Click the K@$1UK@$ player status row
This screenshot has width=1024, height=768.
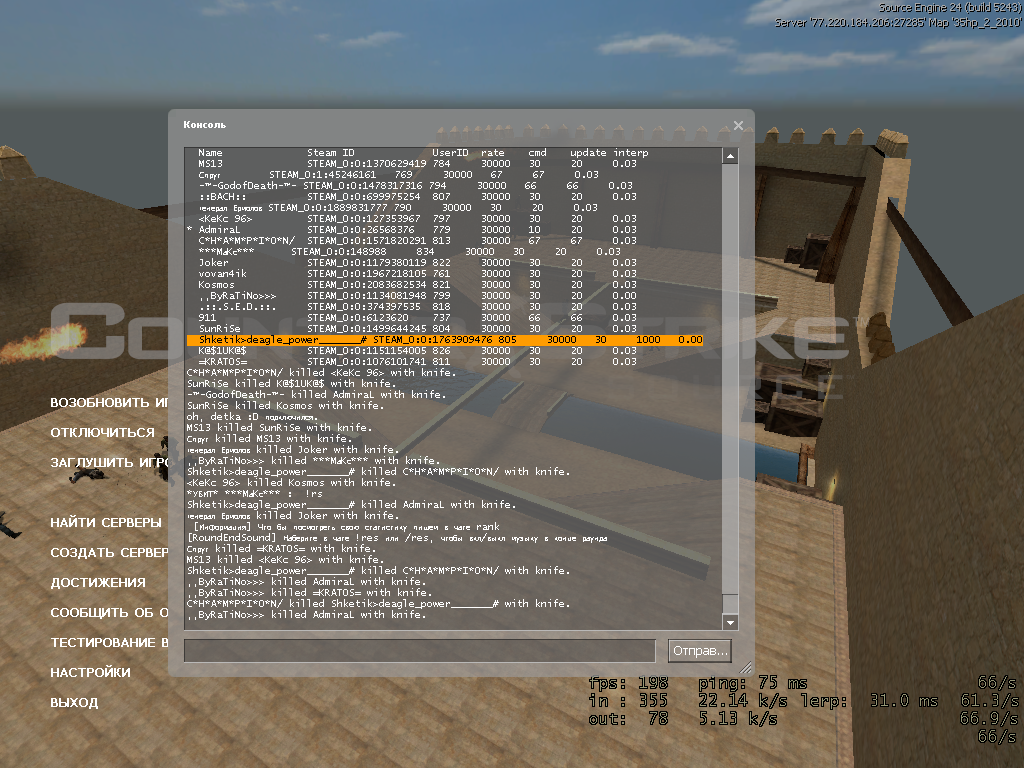click(417, 351)
